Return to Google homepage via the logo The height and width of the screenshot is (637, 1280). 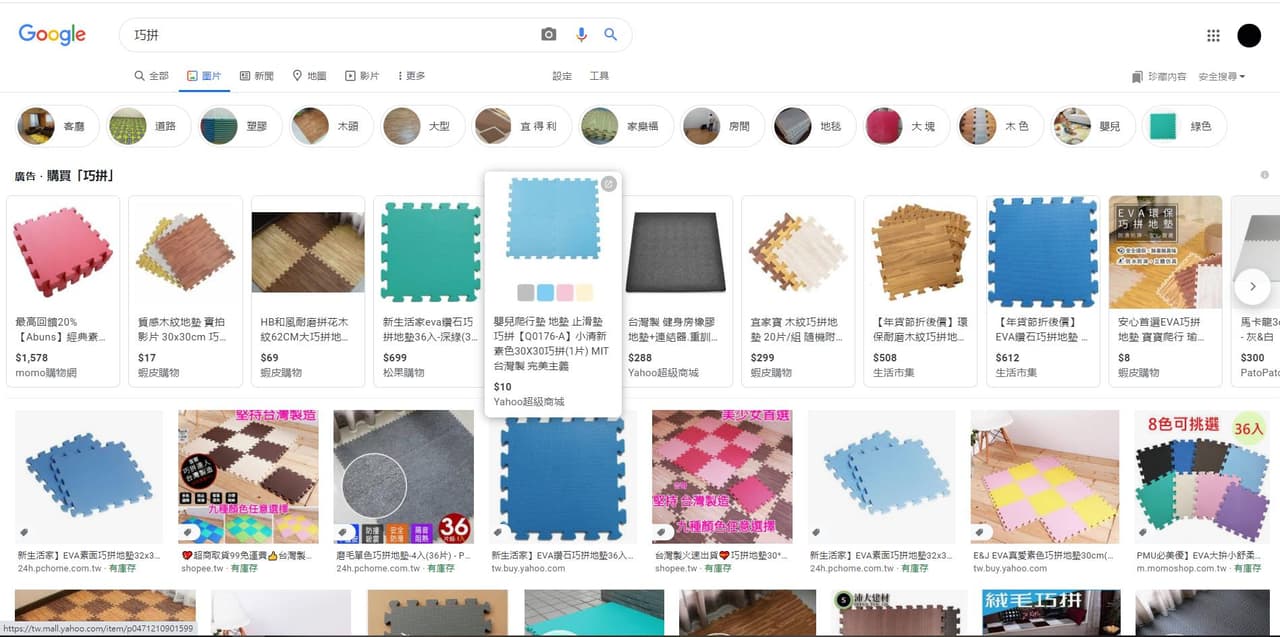[52, 34]
